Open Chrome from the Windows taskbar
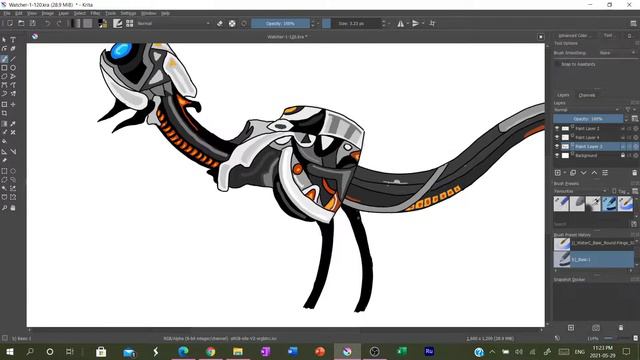The image size is (640, 360). pos(211,351)
